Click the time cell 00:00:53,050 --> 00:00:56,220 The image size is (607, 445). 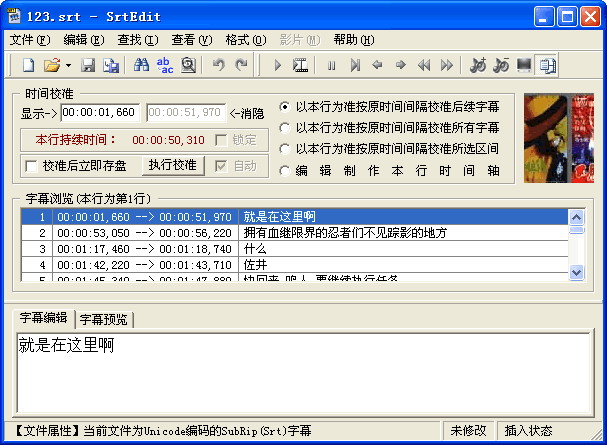click(x=144, y=233)
